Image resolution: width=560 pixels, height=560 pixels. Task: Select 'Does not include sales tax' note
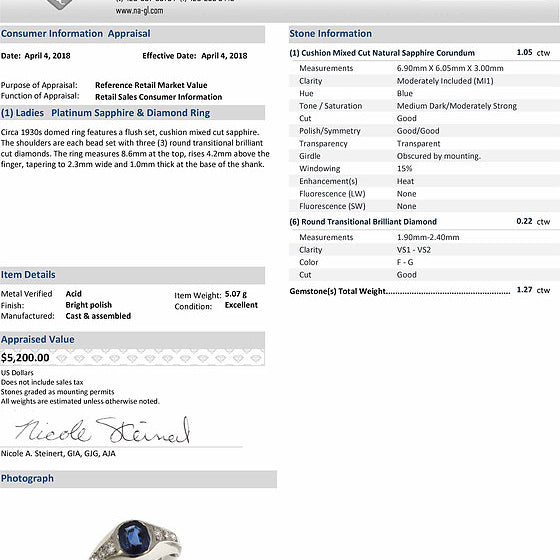coord(42,382)
